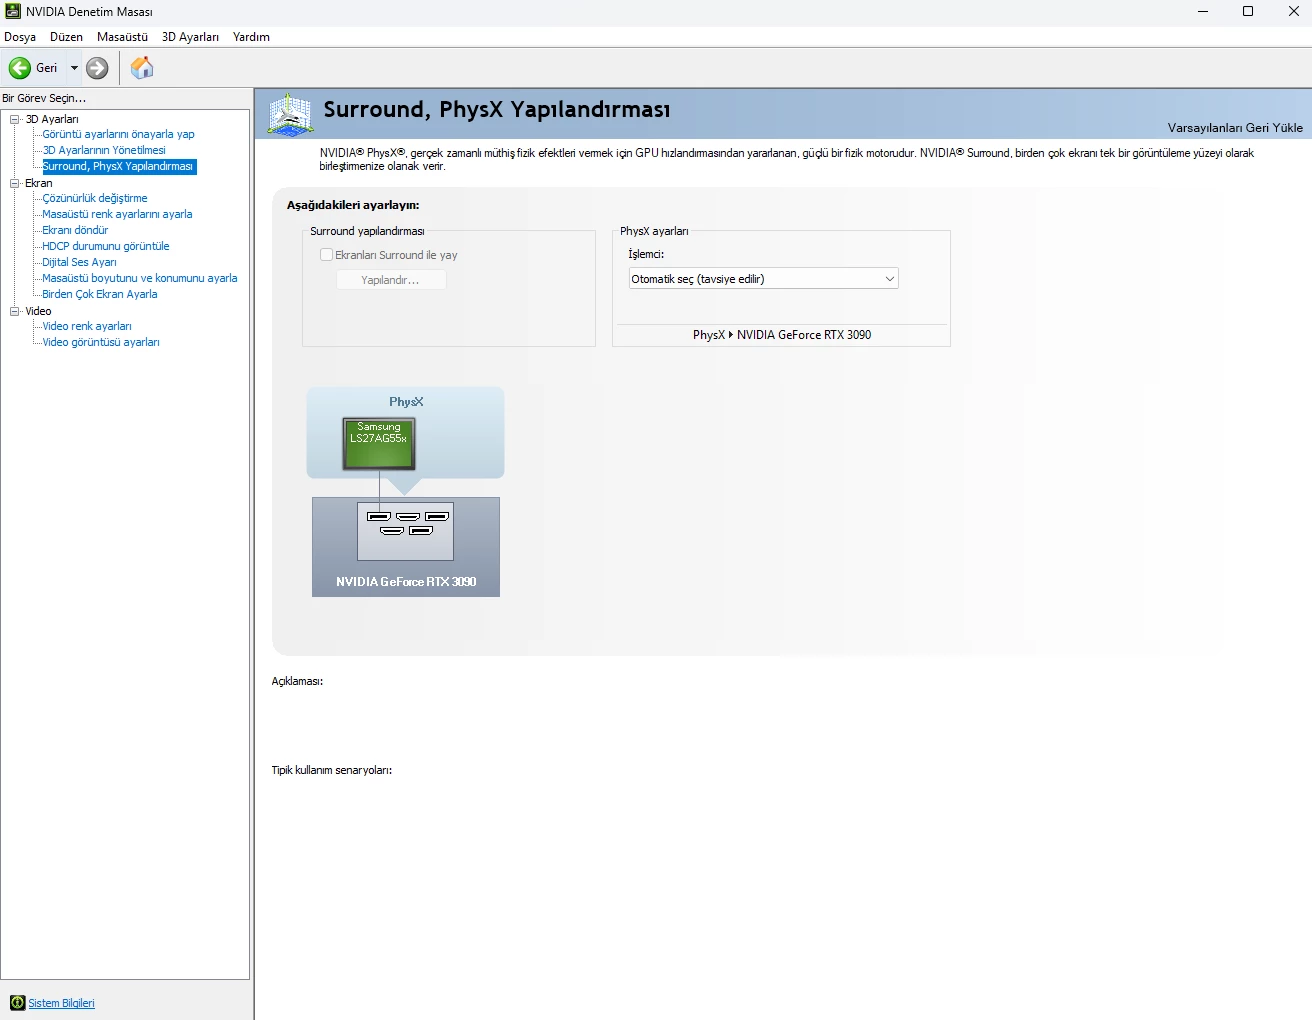
Task: Click the Ekran tree label
Action: tap(38, 183)
